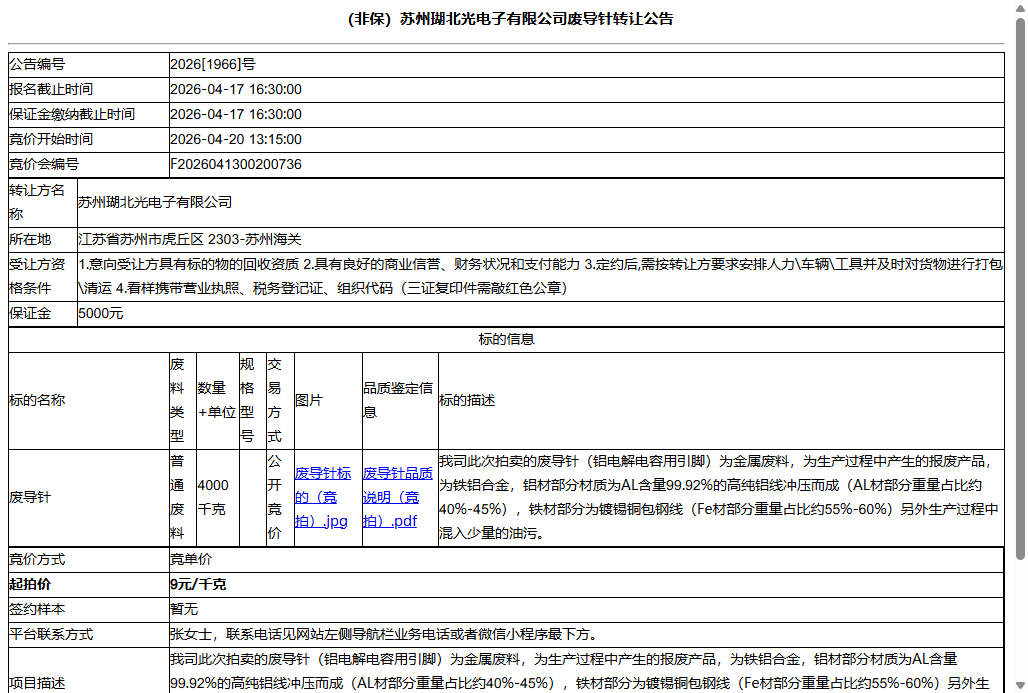Open the 废导针品质说明（竞拍）.pdf link
Screen dimensions: 1028x693
coord(397,497)
